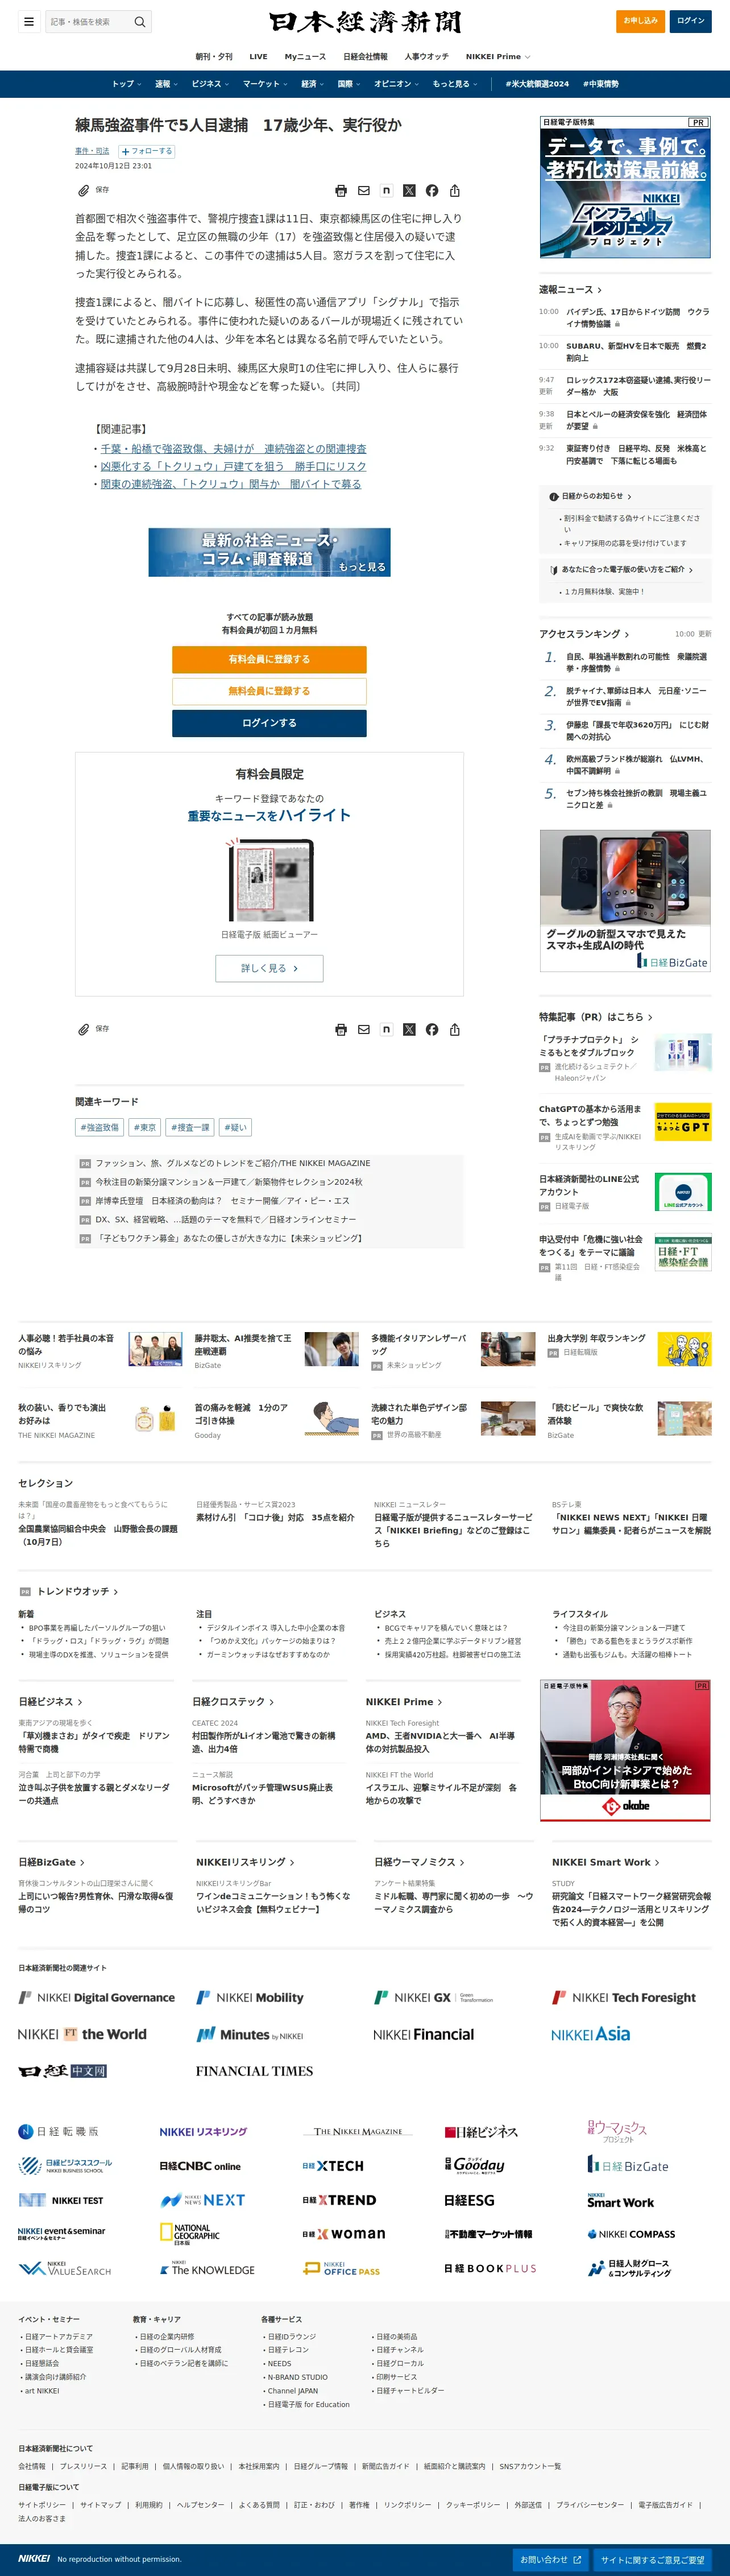Focus the 記事・株価を検索 search field
Image resolution: width=730 pixels, height=2576 pixels.
(x=88, y=22)
